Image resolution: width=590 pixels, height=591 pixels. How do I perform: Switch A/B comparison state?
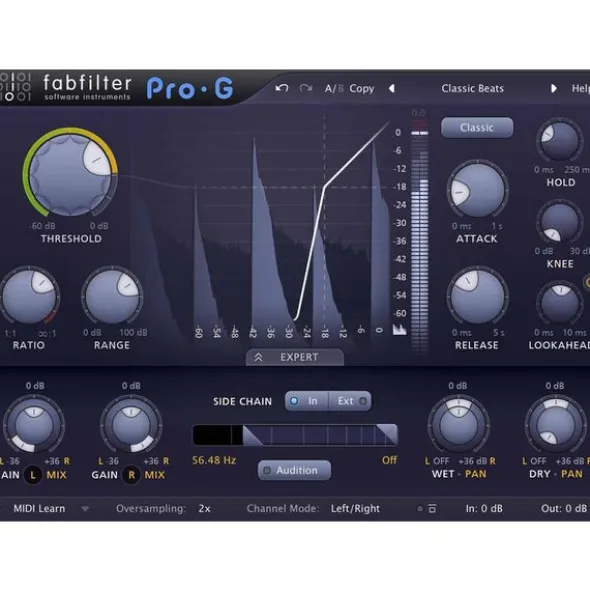coord(334,89)
